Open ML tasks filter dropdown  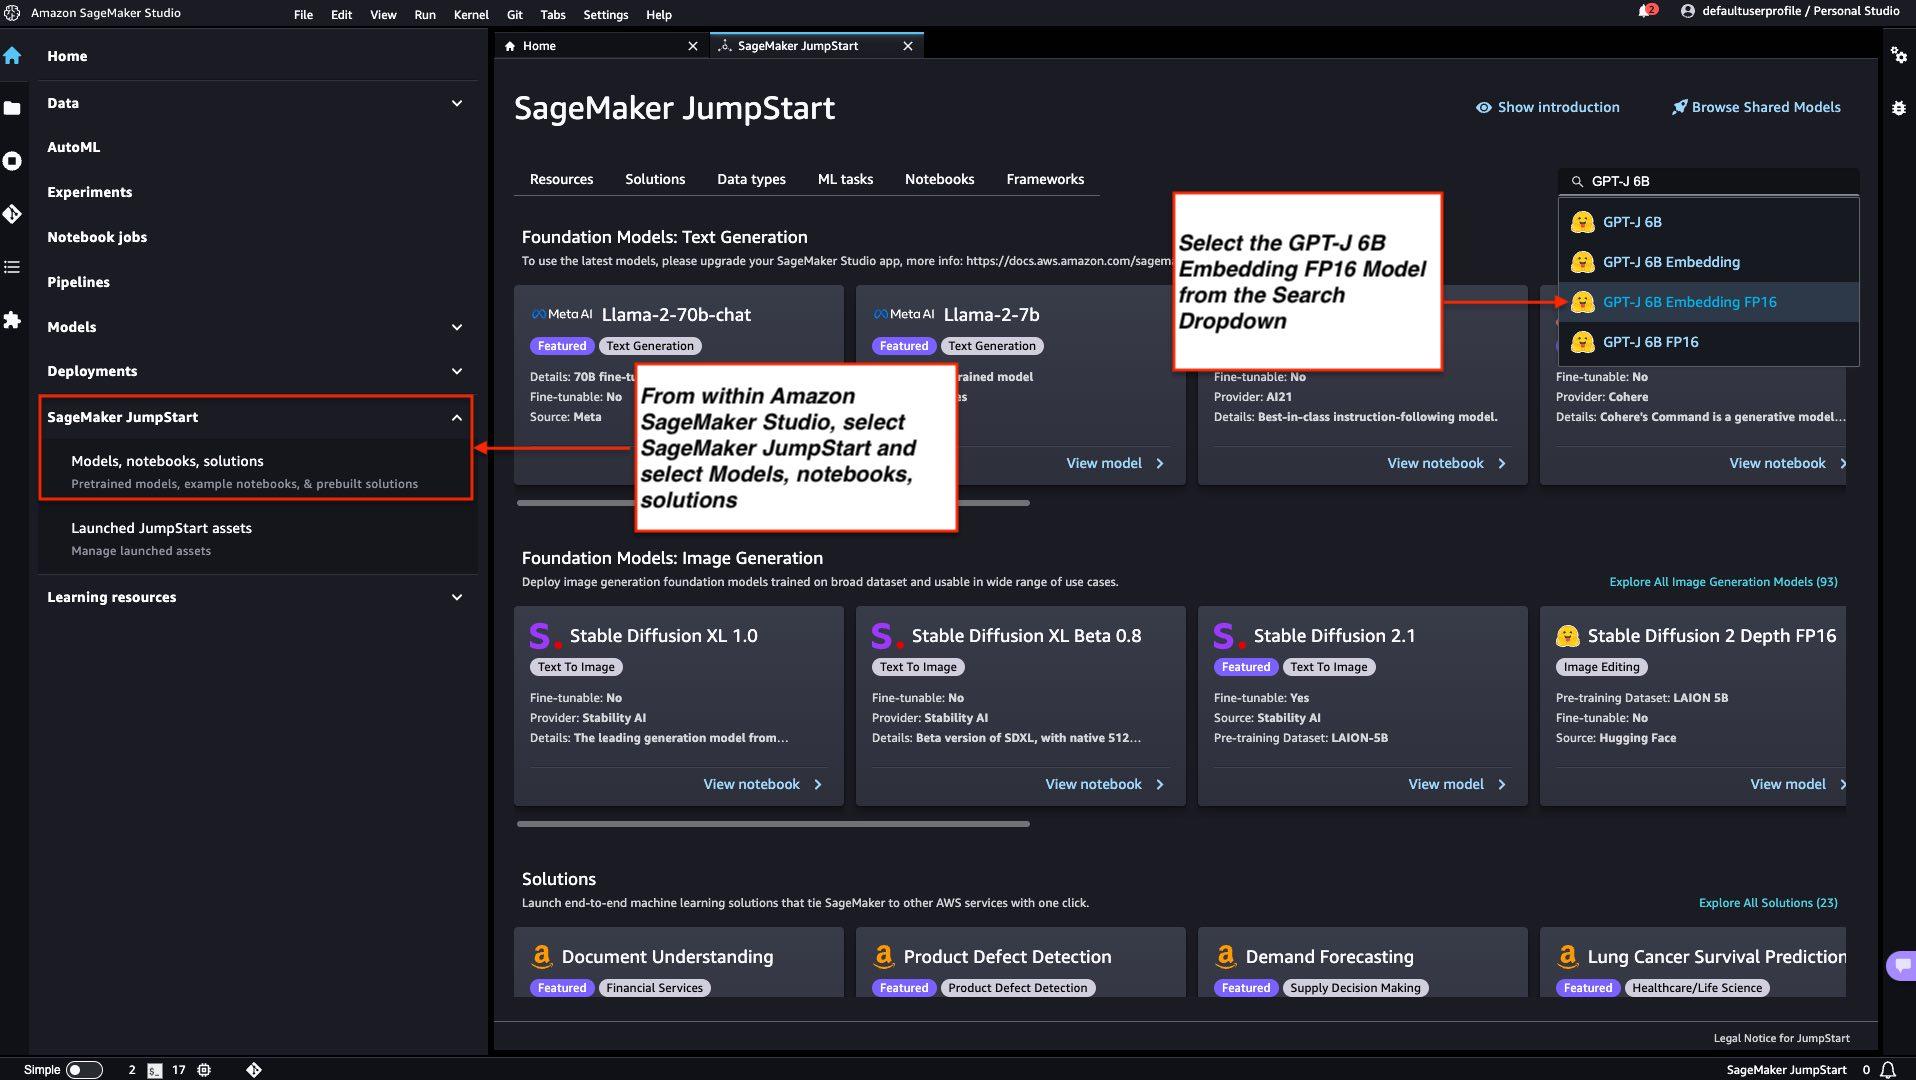[x=845, y=179]
